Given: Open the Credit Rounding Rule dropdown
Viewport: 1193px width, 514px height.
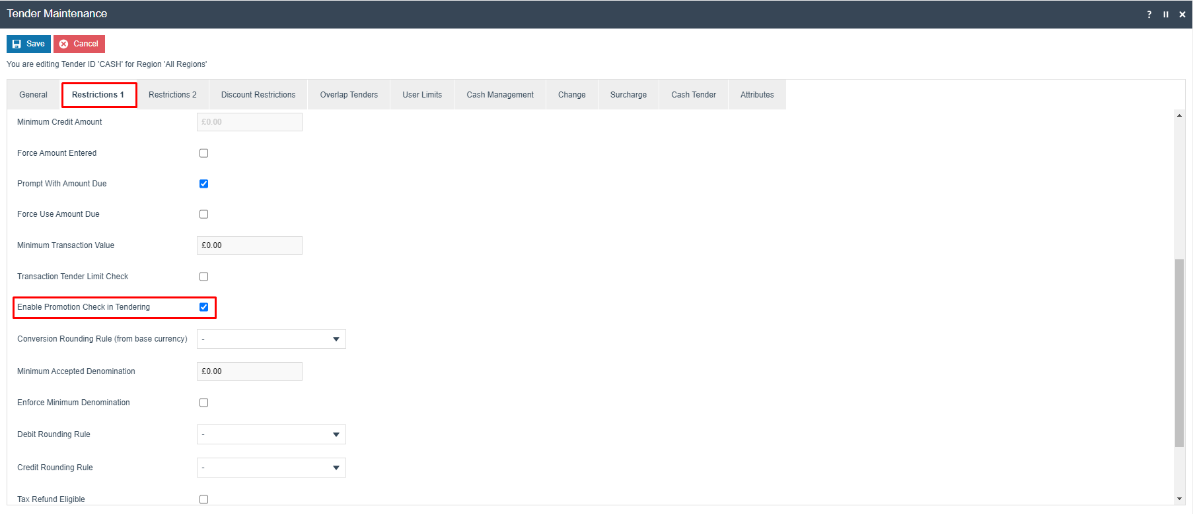Looking at the screenshot, I should tap(271, 467).
